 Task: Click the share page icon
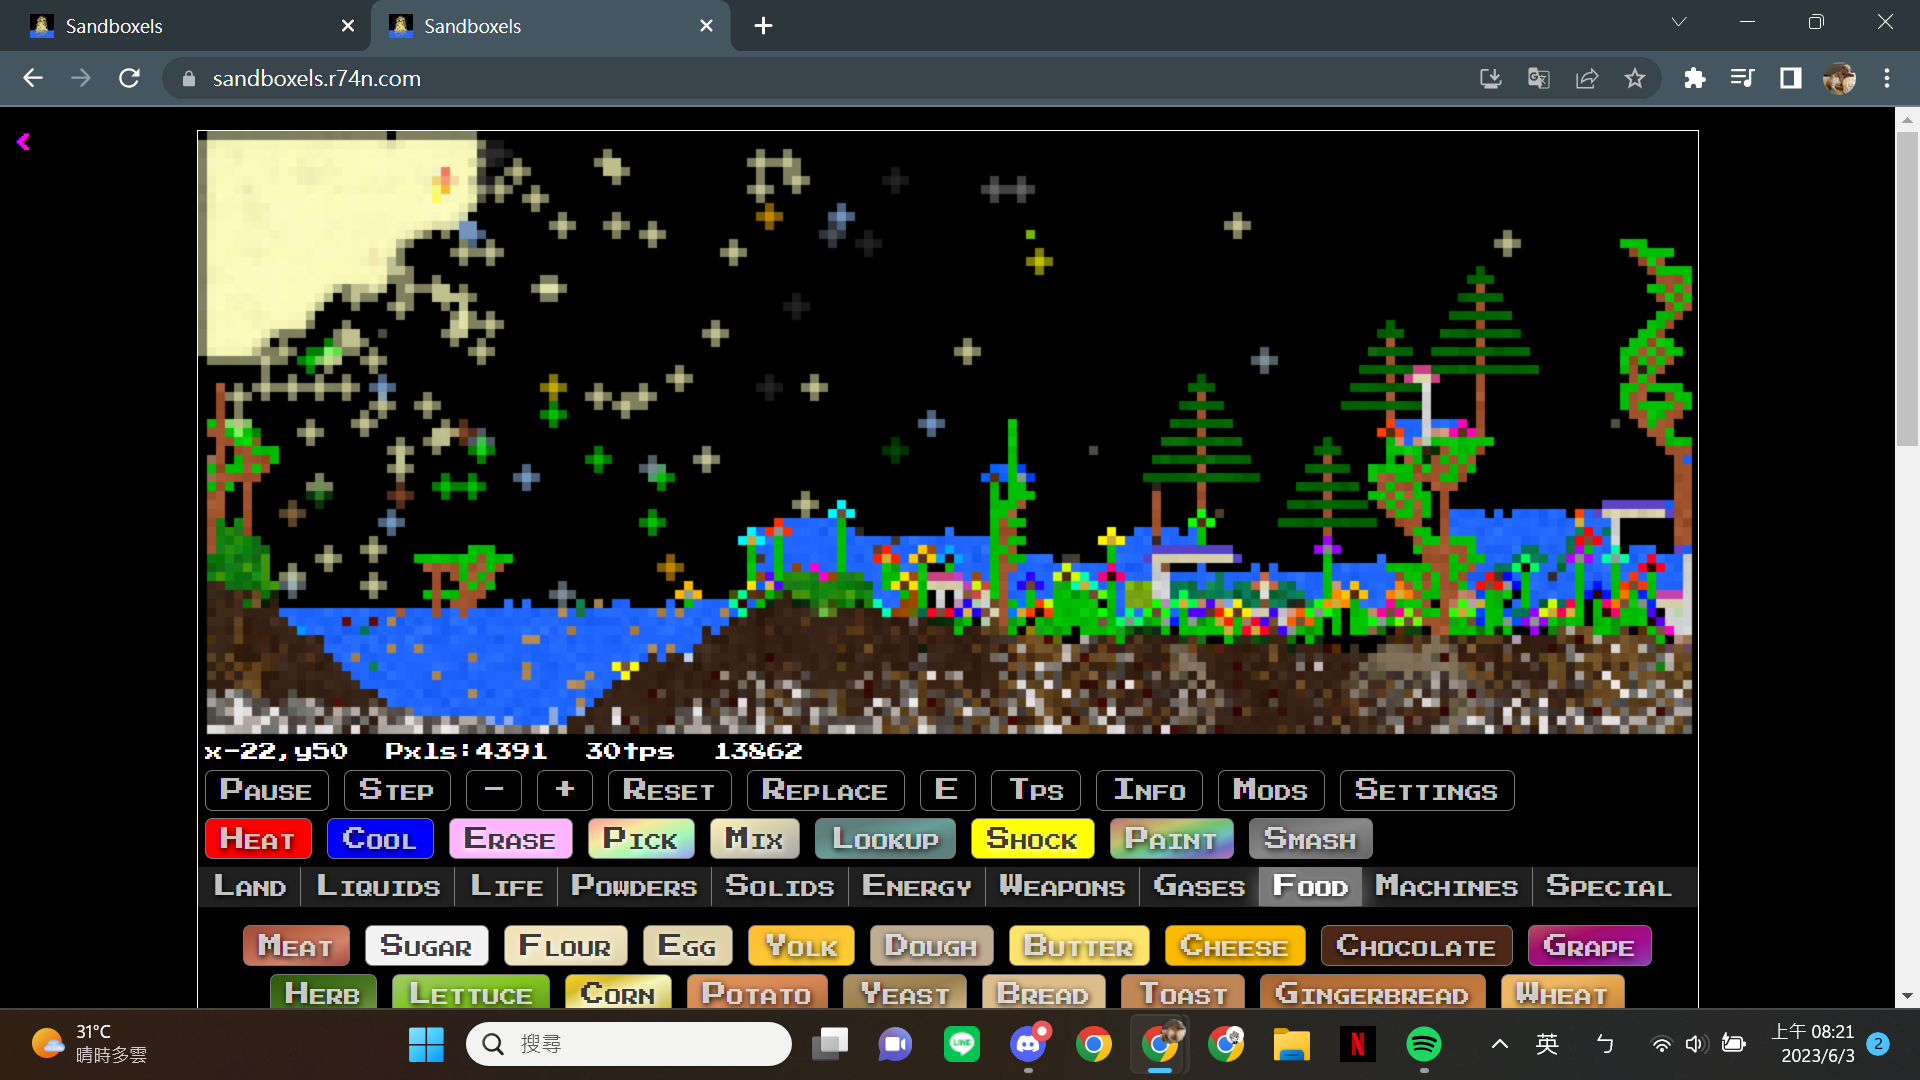[x=1587, y=78]
